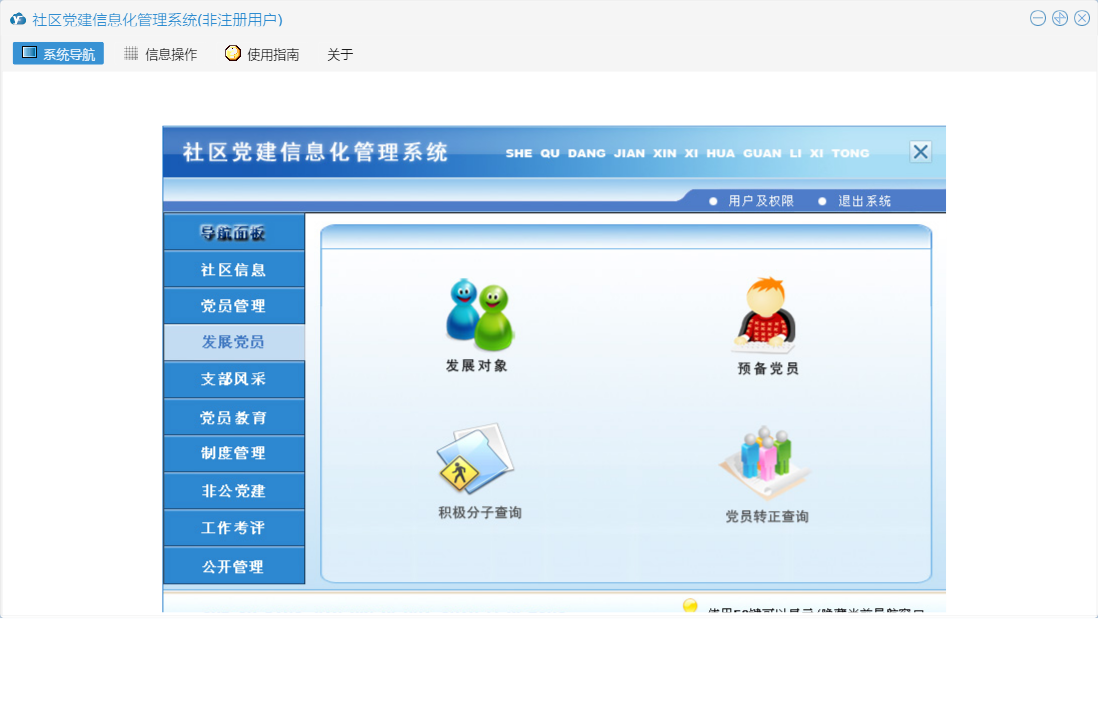Image resolution: width=1098 pixels, height=719 pixels.
Task: Click the 党员转正查询 label
Action: pos(767,516)
